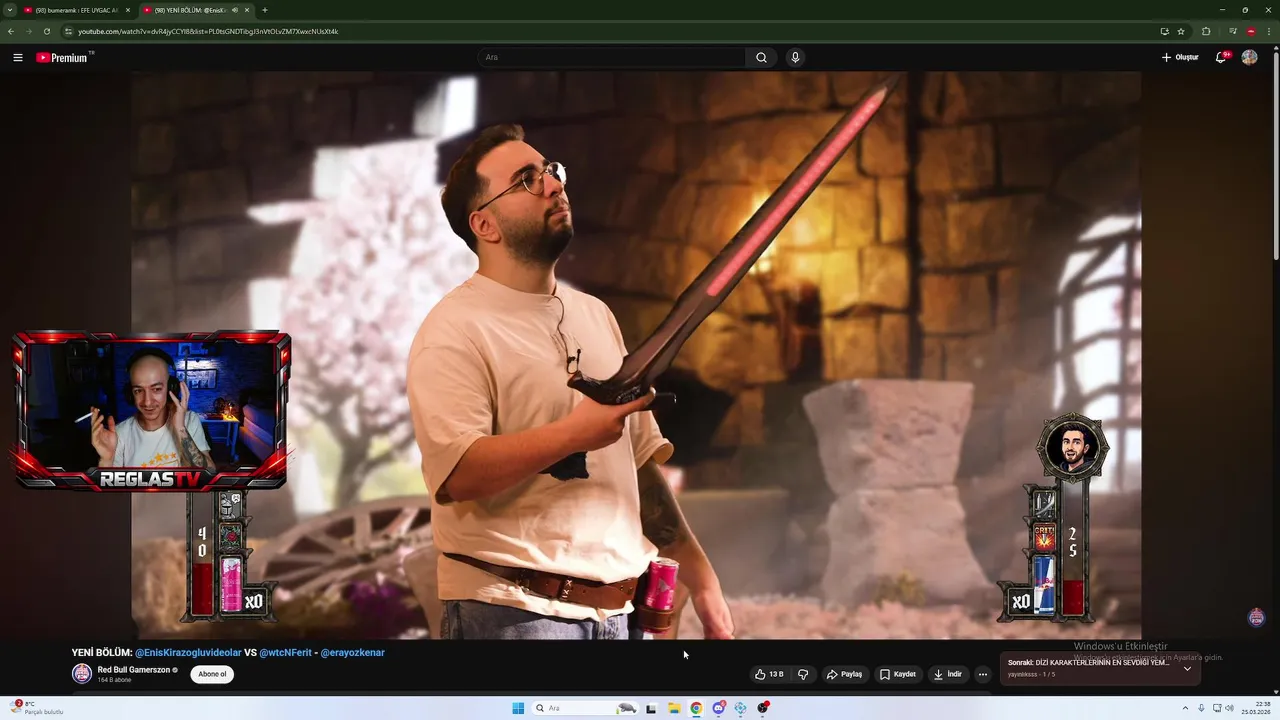Open the weather widget on taskbar
Screen dimensions: 1280x720
coord(38,708)
